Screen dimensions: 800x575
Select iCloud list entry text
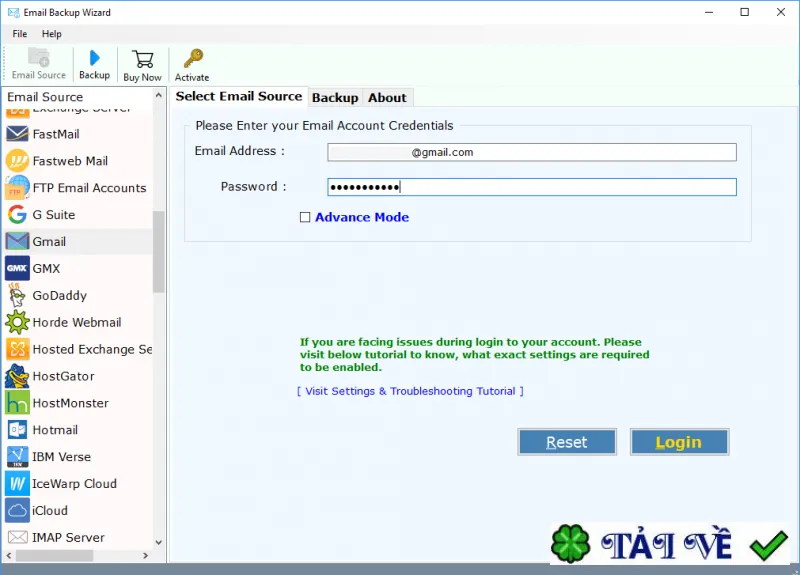(x=50, y=511)
